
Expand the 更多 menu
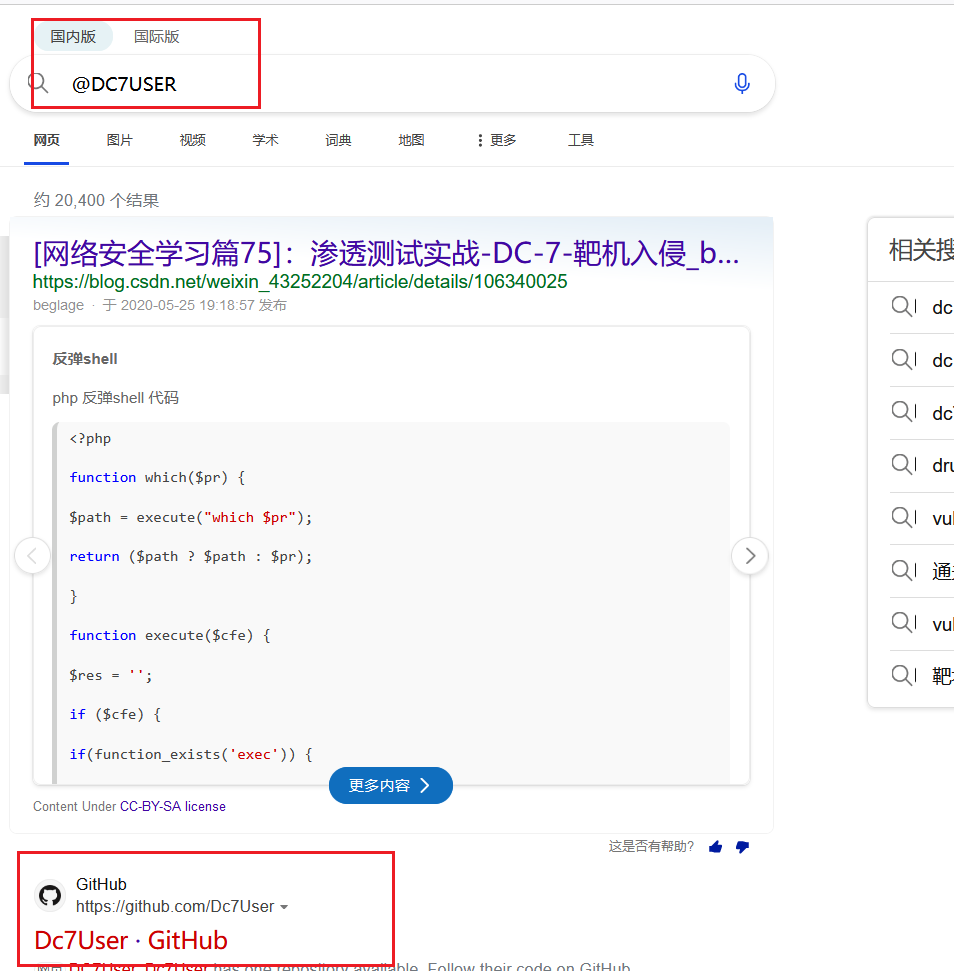coord(497,140)
